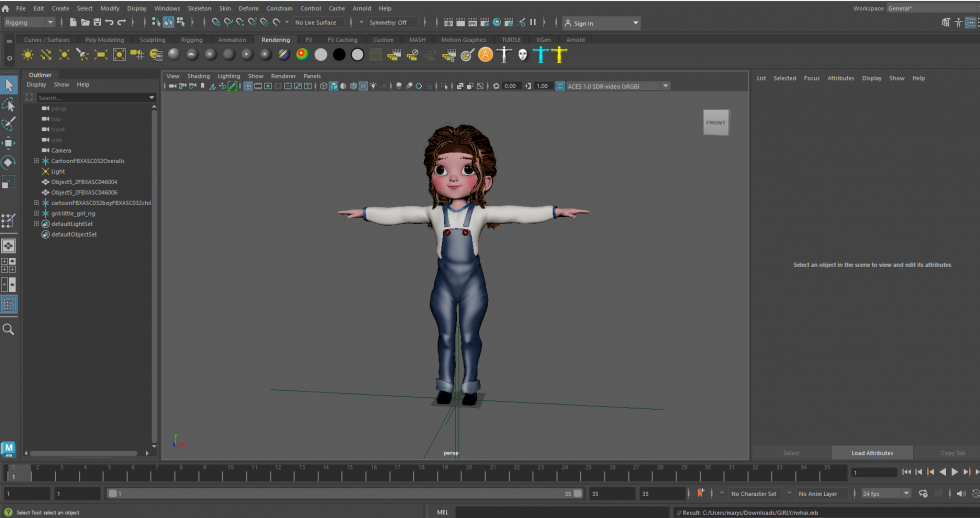Switch to four view panel layout

(9, 265)
